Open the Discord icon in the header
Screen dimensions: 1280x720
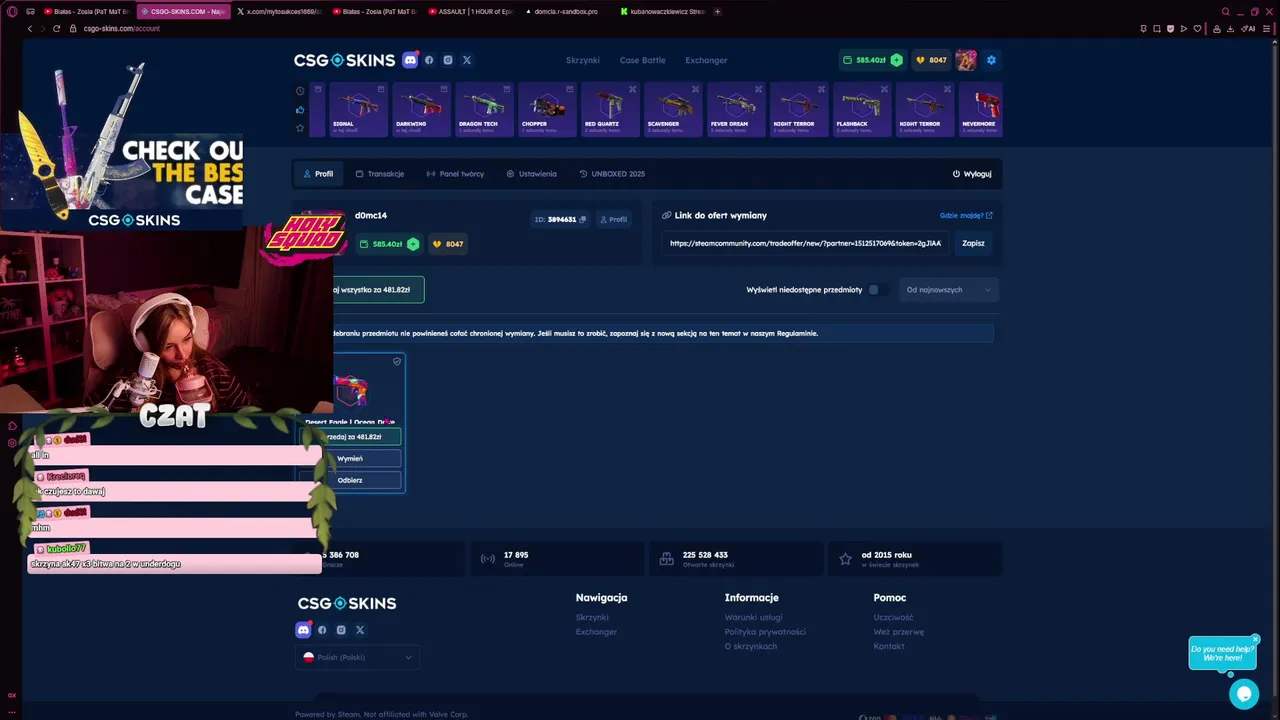tap(410, 60)
